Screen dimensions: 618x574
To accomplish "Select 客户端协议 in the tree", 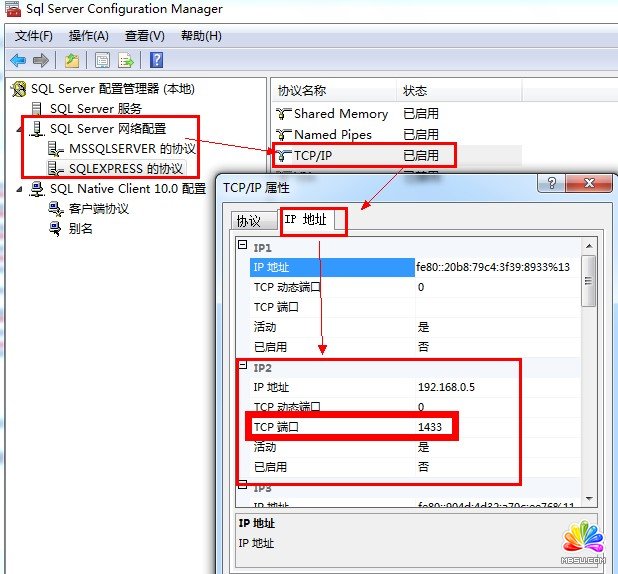I will point(99,209).
